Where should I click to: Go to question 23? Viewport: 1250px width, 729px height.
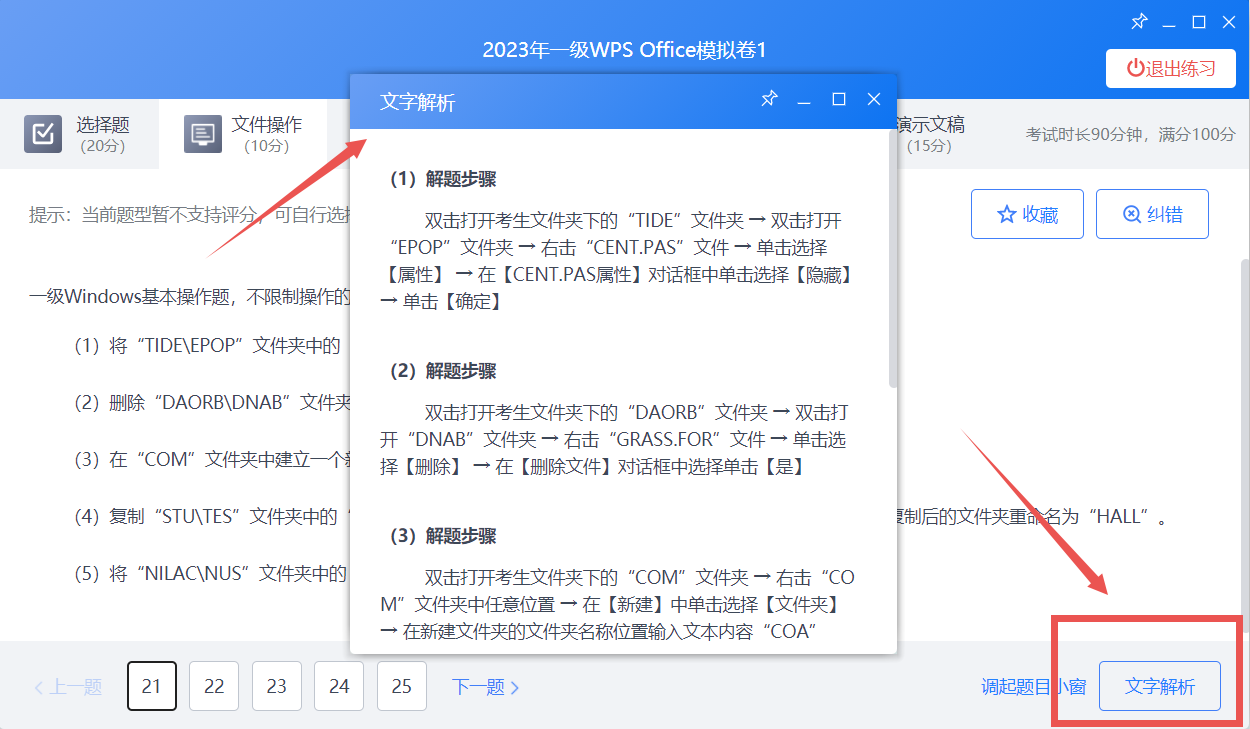point(277,686)
